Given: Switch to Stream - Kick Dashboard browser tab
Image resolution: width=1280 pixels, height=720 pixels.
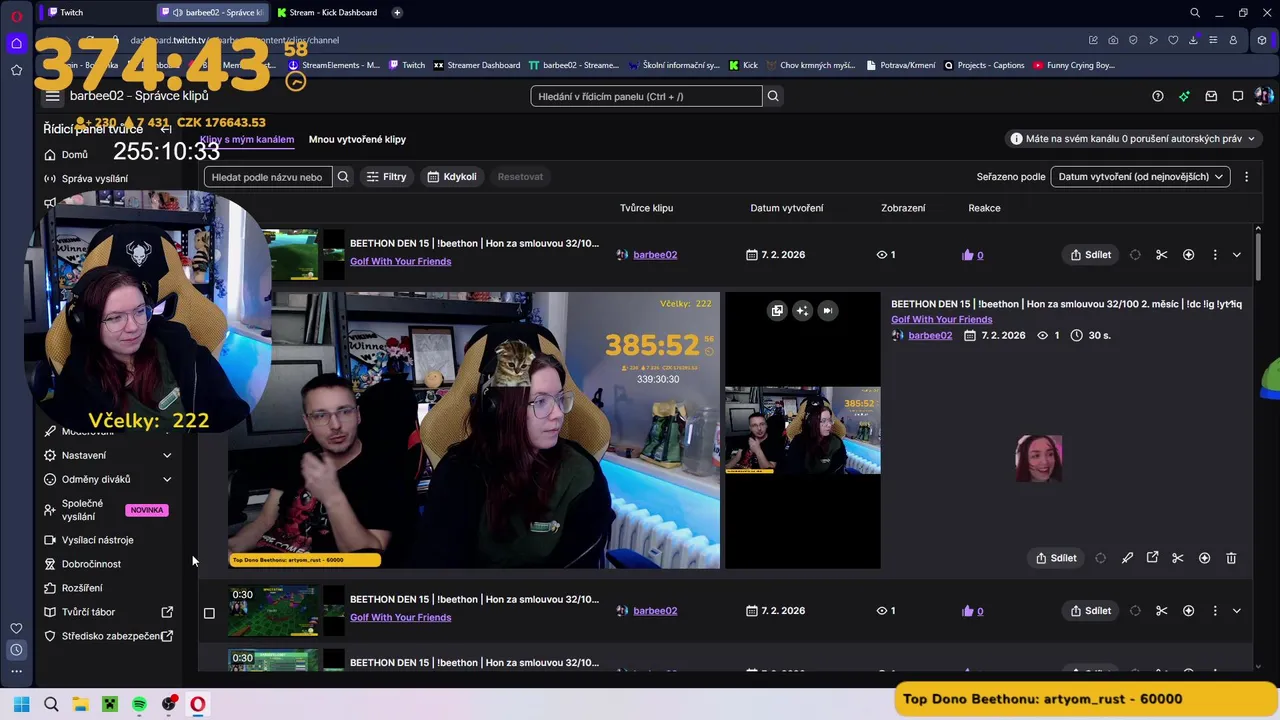Looking at the screenshot, I should coord(328,12).
